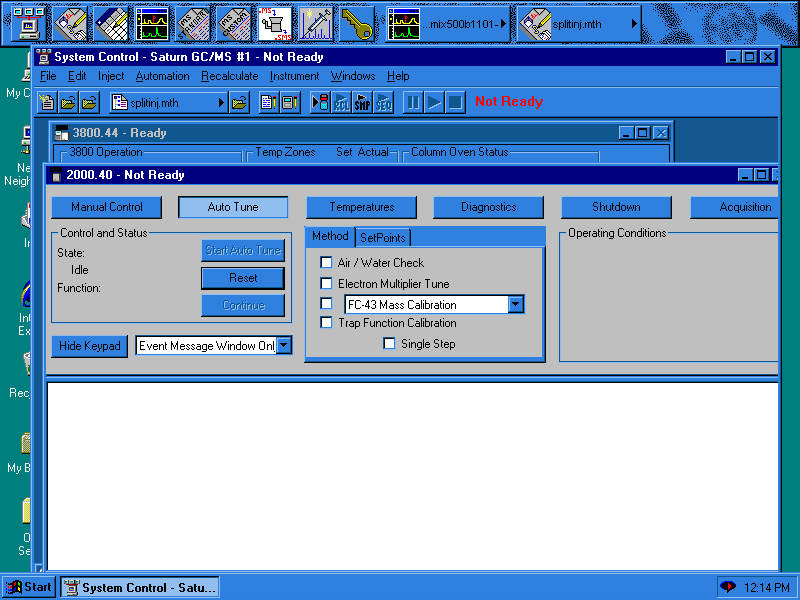
Task: Enable the Trap Function Calibration checkbox
Action: tap(326, 322)
